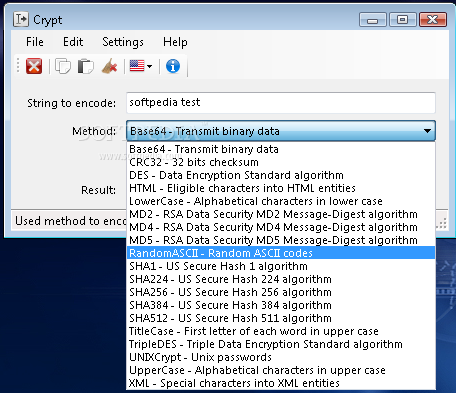Select SHA224 - US Secure Hash 224 algorithm
456x393 pixels.
[281, 279]
